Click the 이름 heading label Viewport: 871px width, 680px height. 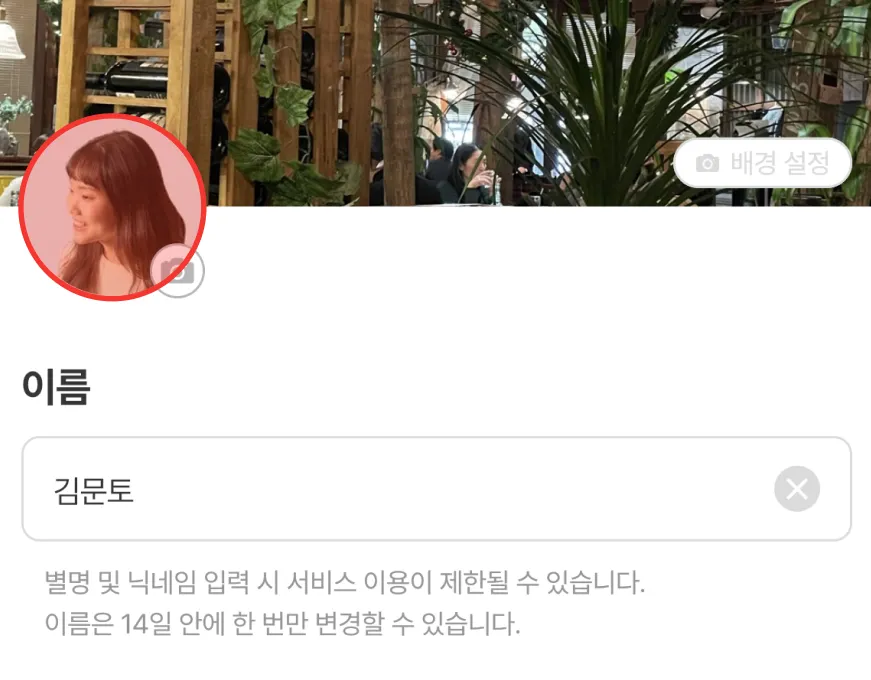(56, 387)
